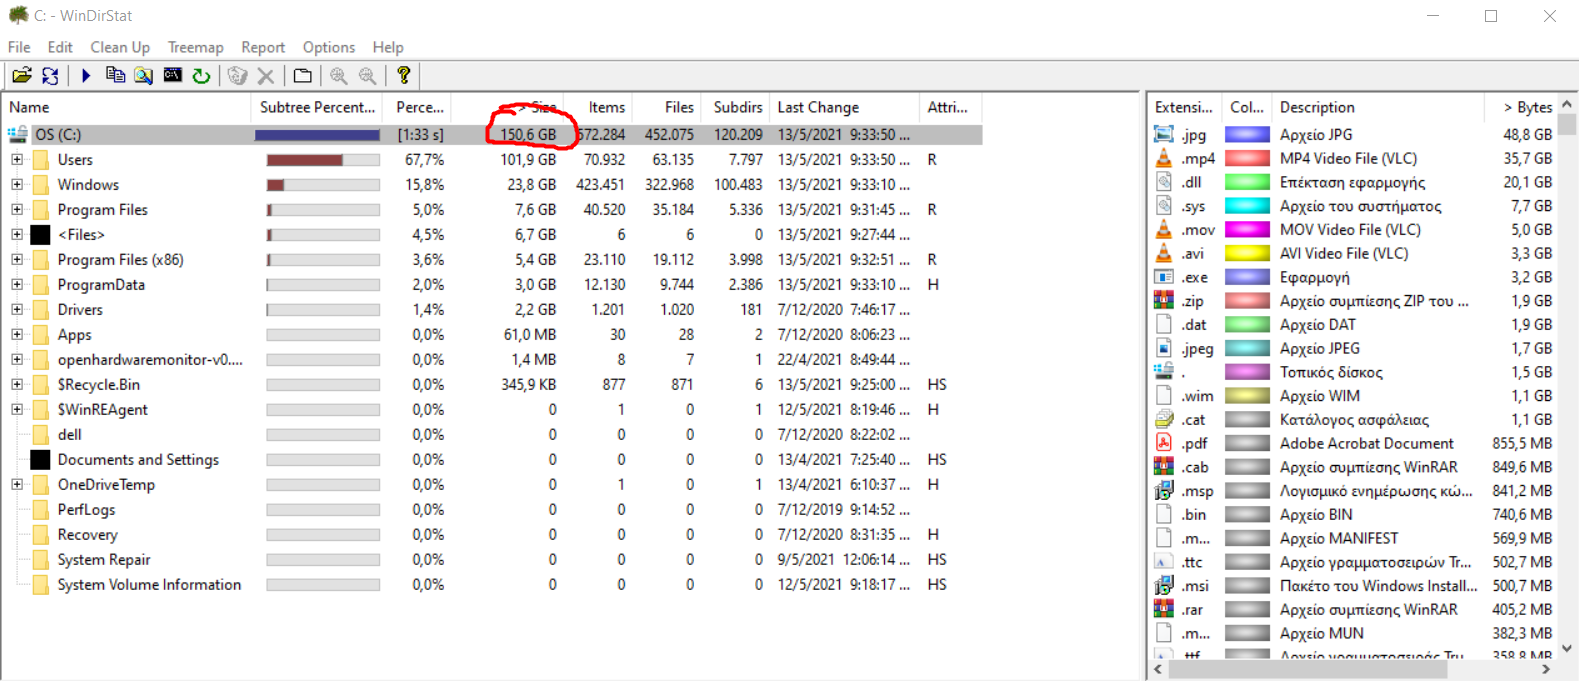Expand the Program Files folder
The width and height of the screenshot is (1579, 681).
point(17,210)
